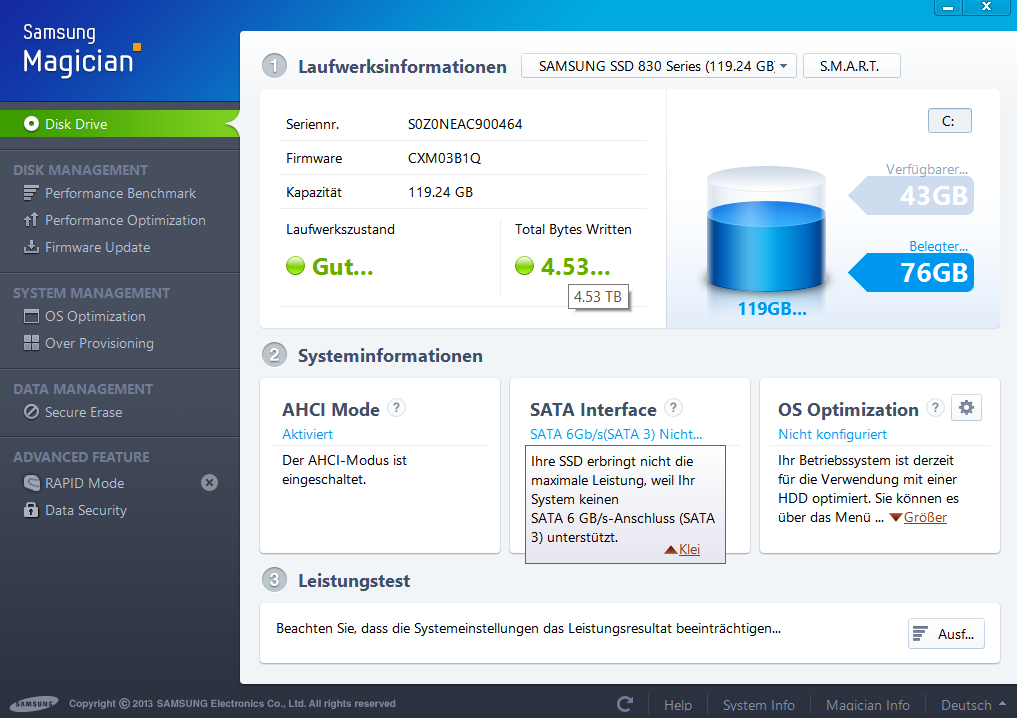
Task: Click the 76GB used space label
Action: [911, 272]
